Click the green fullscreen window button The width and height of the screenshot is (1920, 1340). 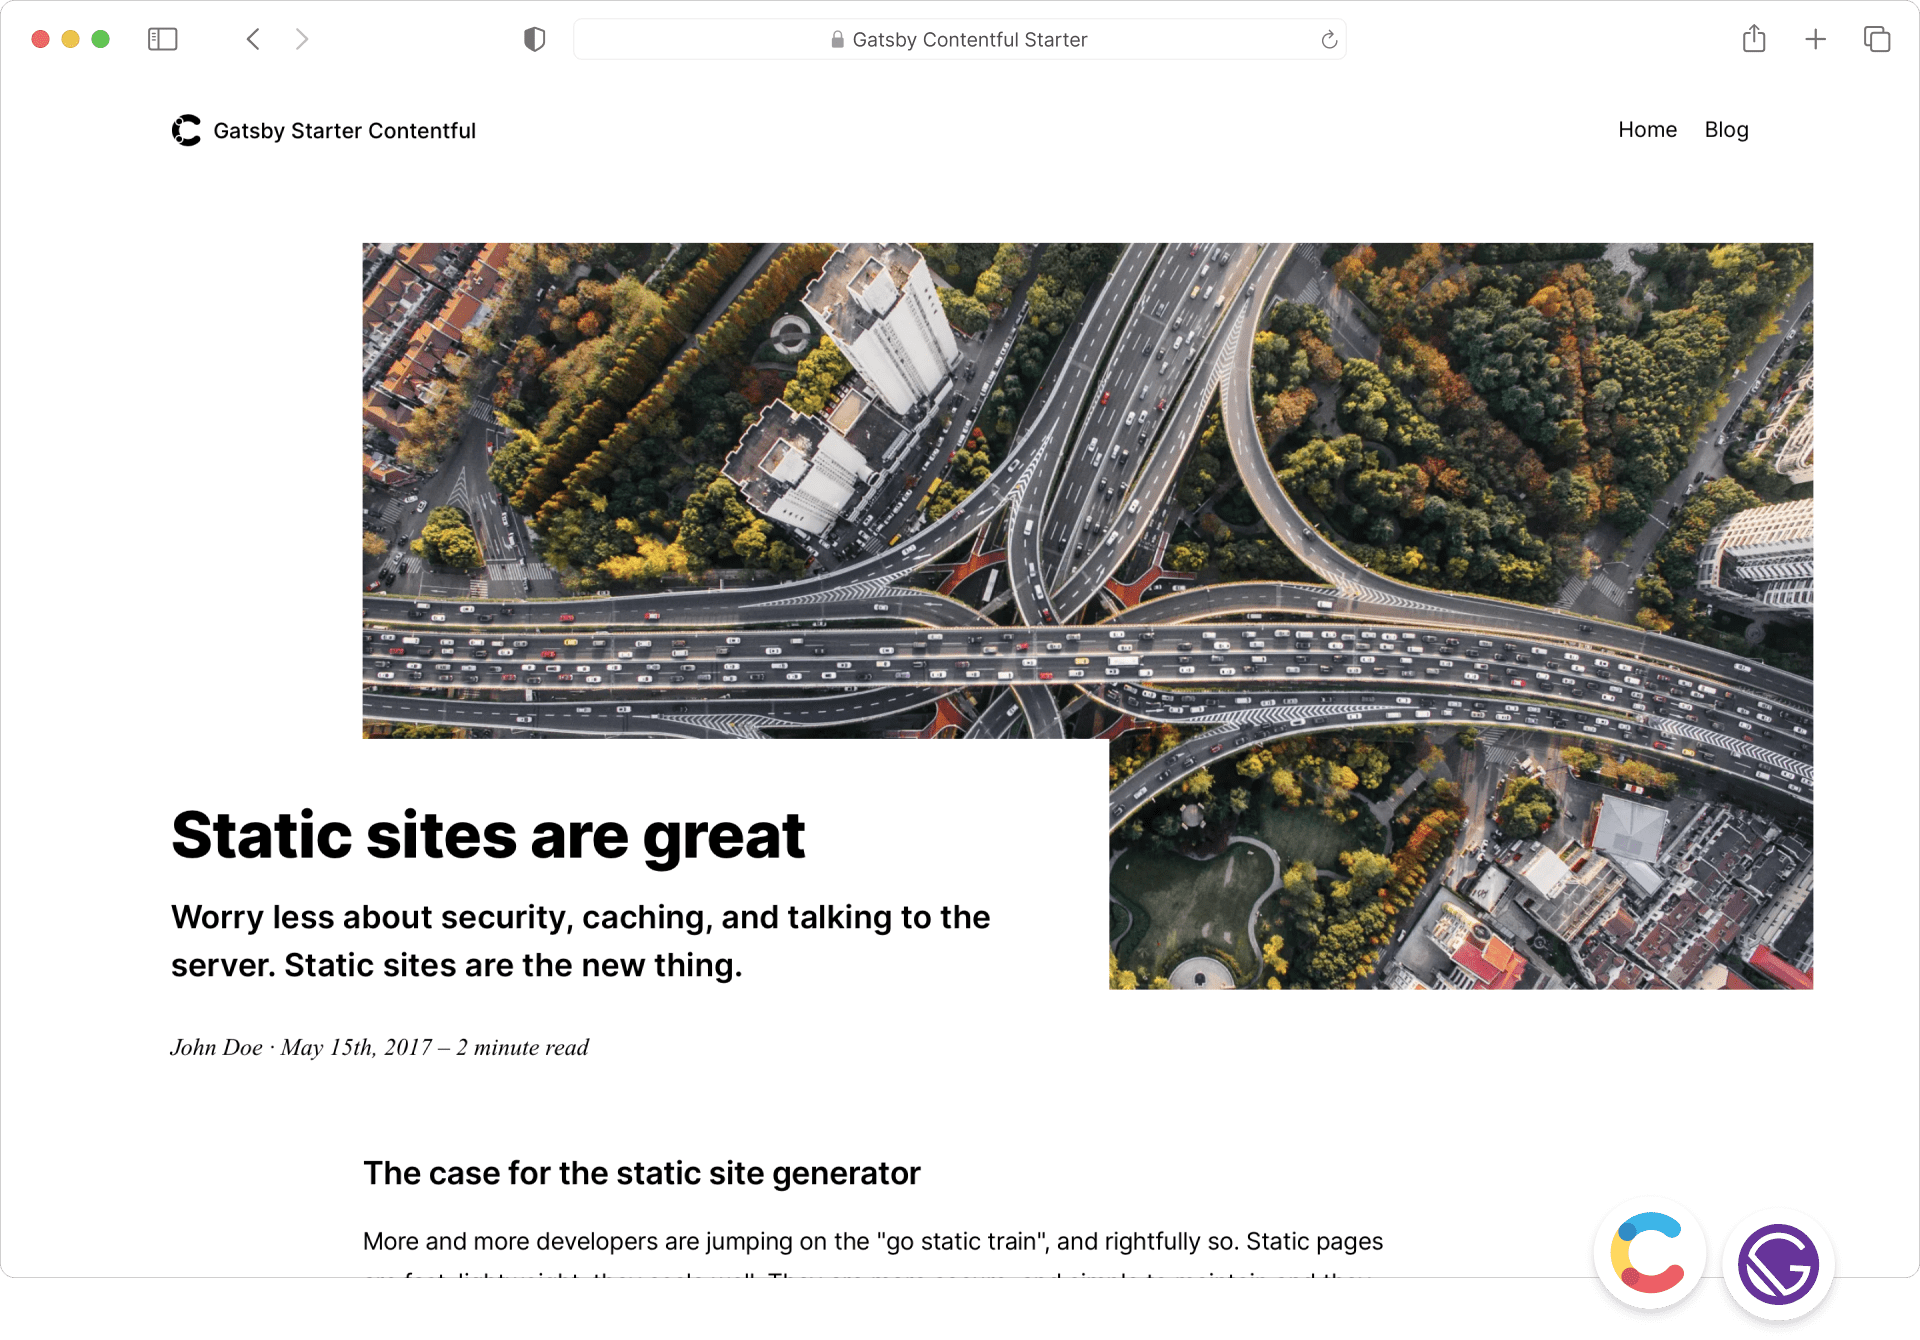100,39
